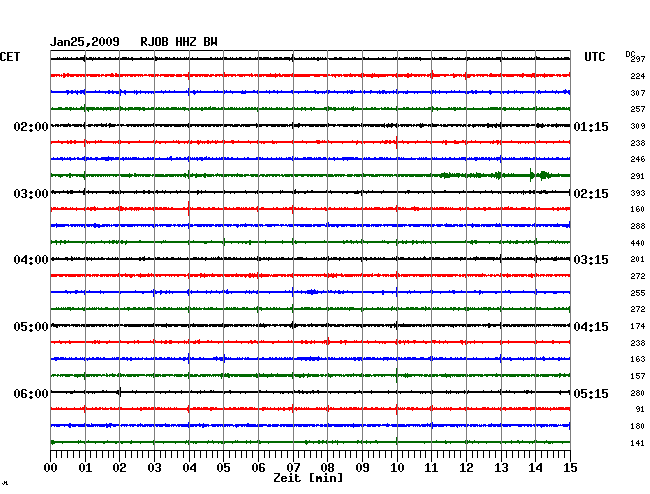
Task: Click the "DC" column header
Action: coord(630,54)
